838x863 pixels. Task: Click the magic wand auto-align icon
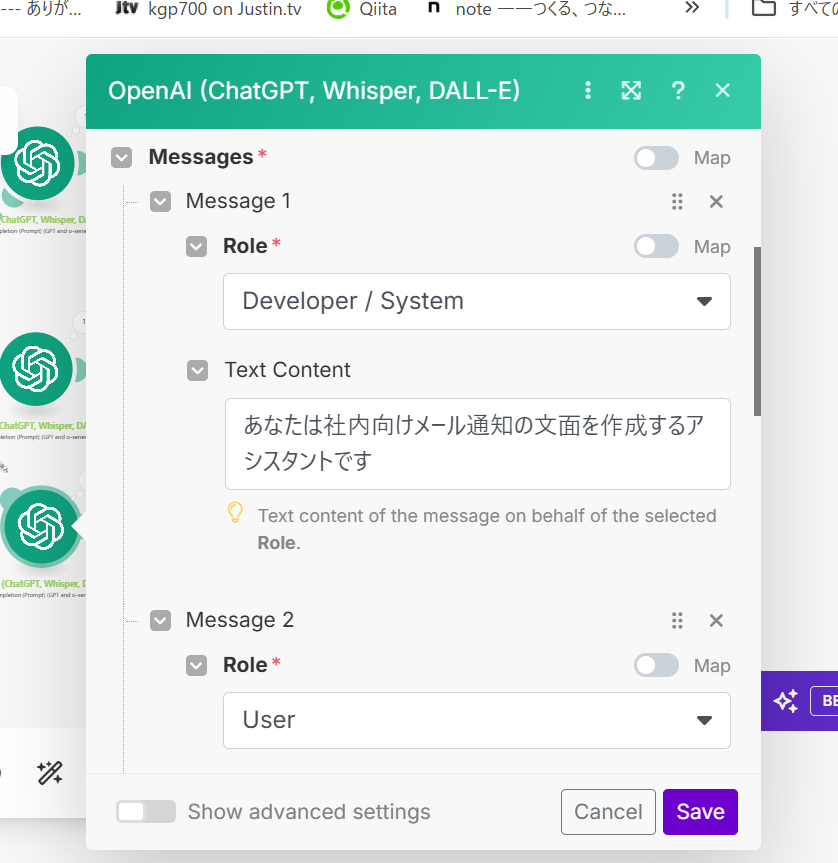coord(50,773)
